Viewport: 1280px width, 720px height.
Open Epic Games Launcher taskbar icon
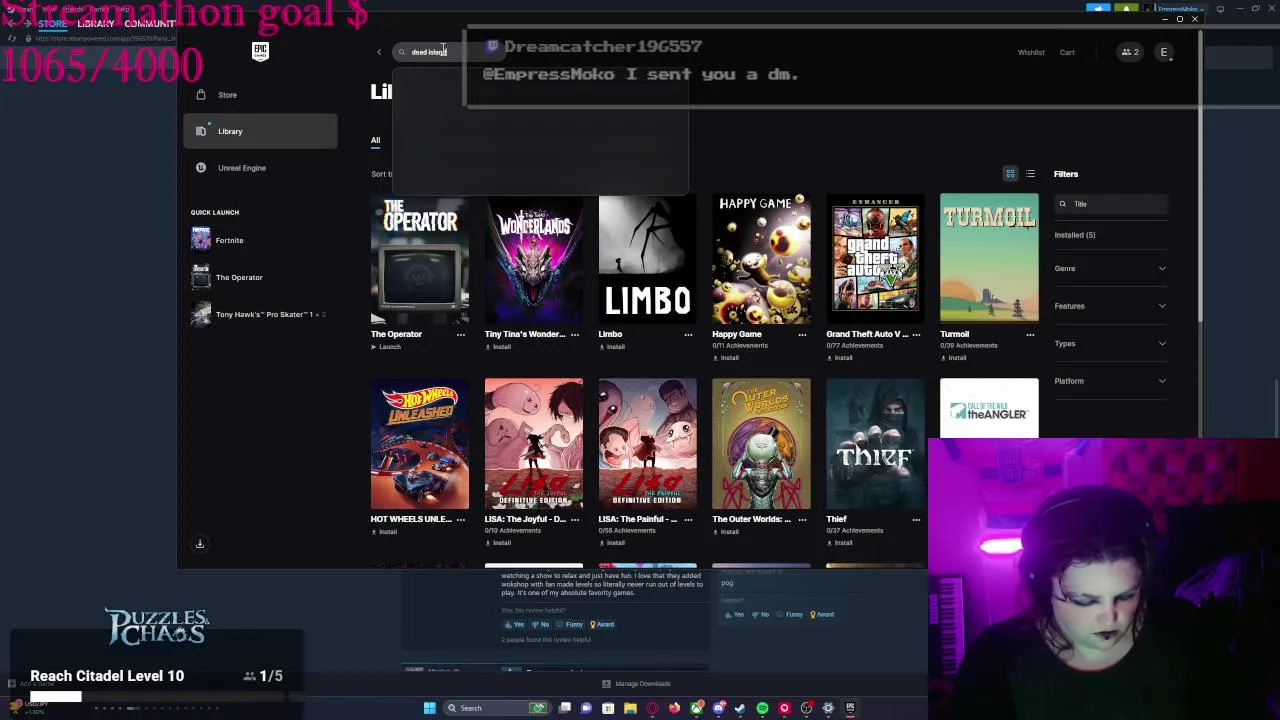[851, 708]
